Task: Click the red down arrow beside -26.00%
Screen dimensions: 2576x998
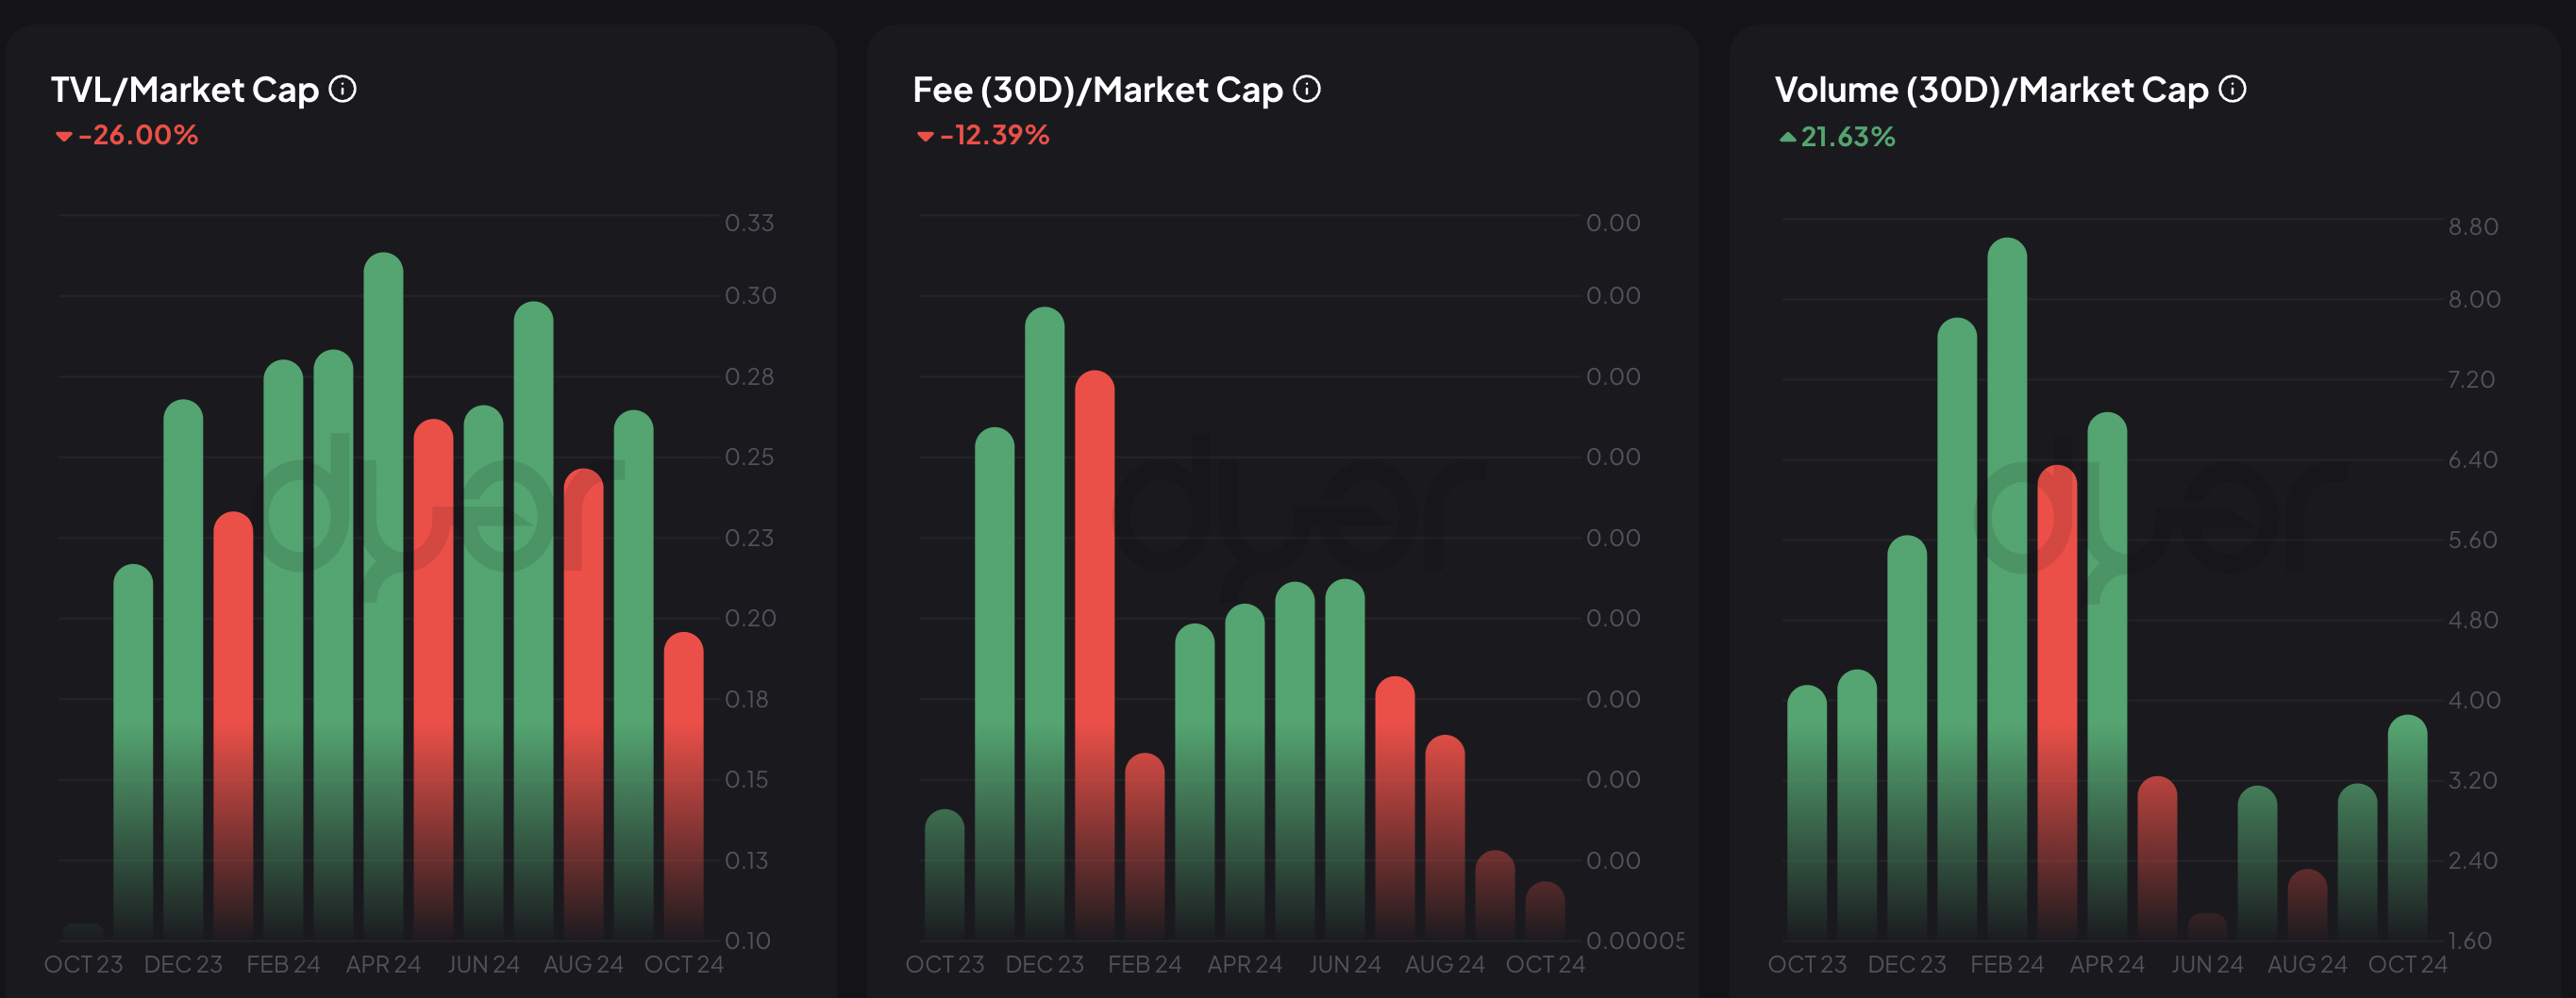Action: (x=64, y=136)
